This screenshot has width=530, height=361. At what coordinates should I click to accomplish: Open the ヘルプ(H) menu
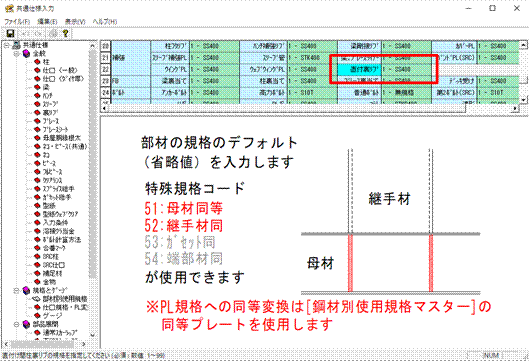(105, 21)
